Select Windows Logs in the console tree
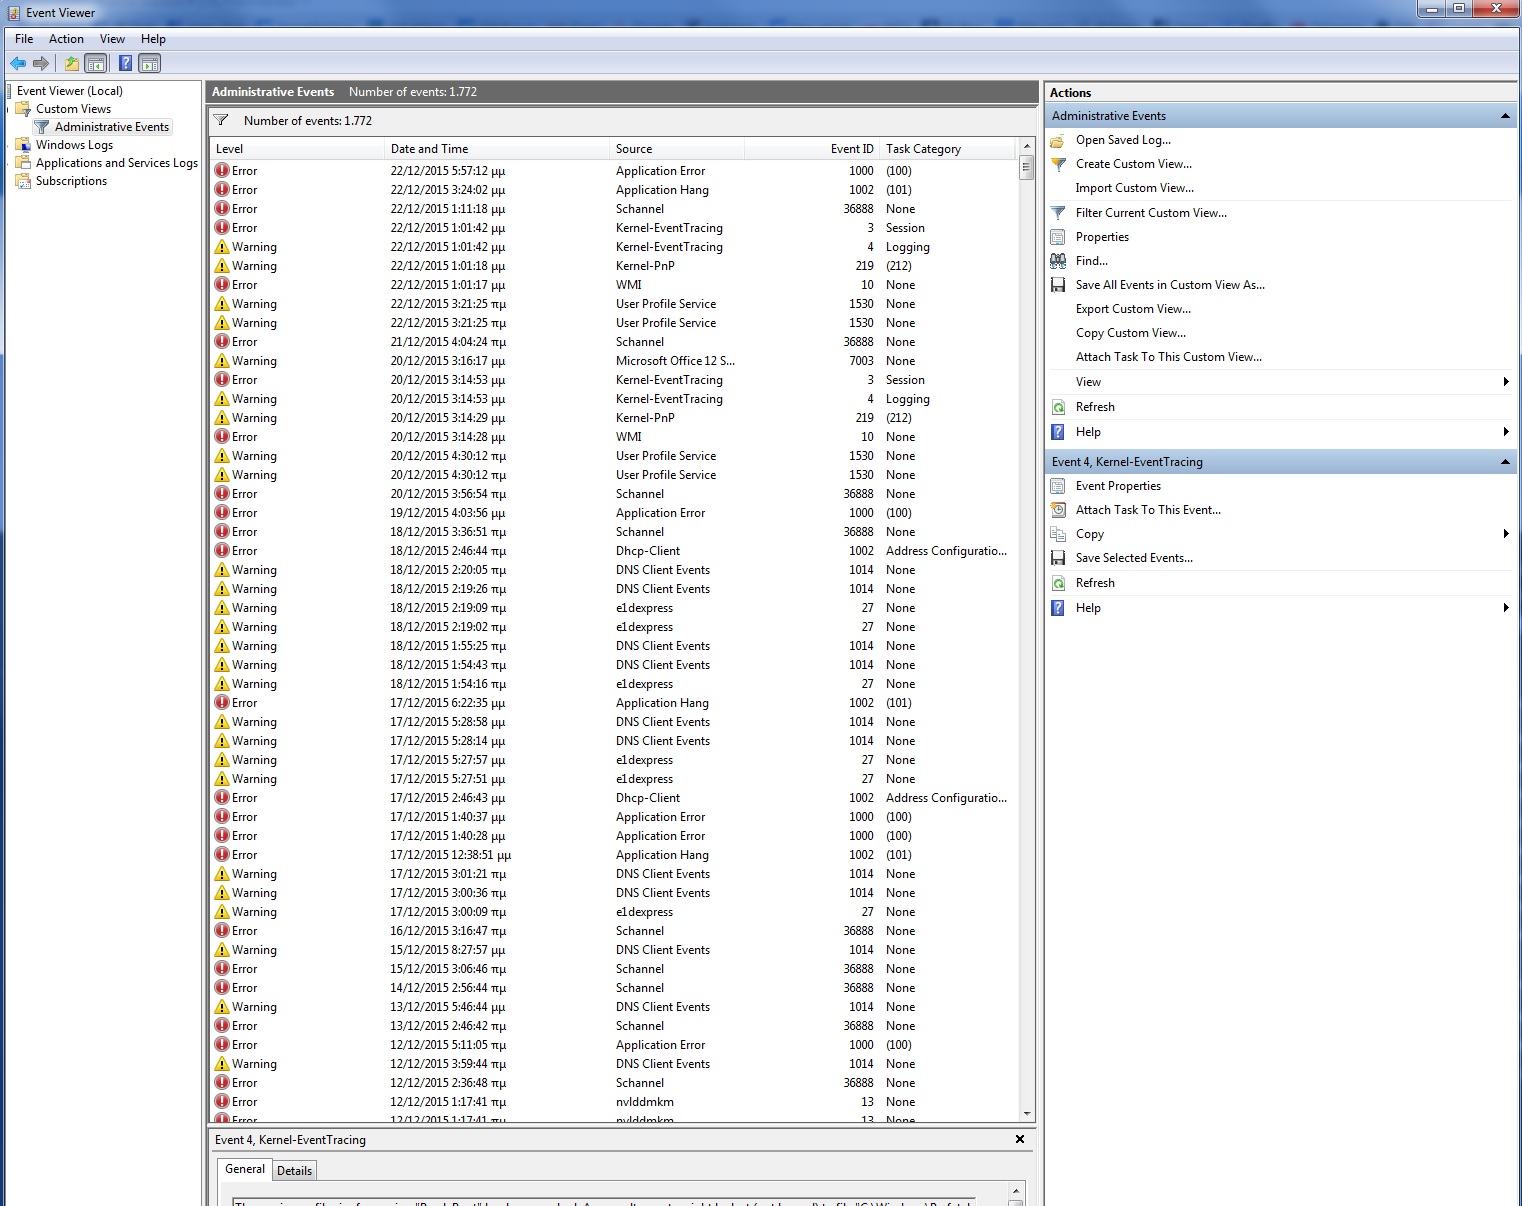 (74, 145)
